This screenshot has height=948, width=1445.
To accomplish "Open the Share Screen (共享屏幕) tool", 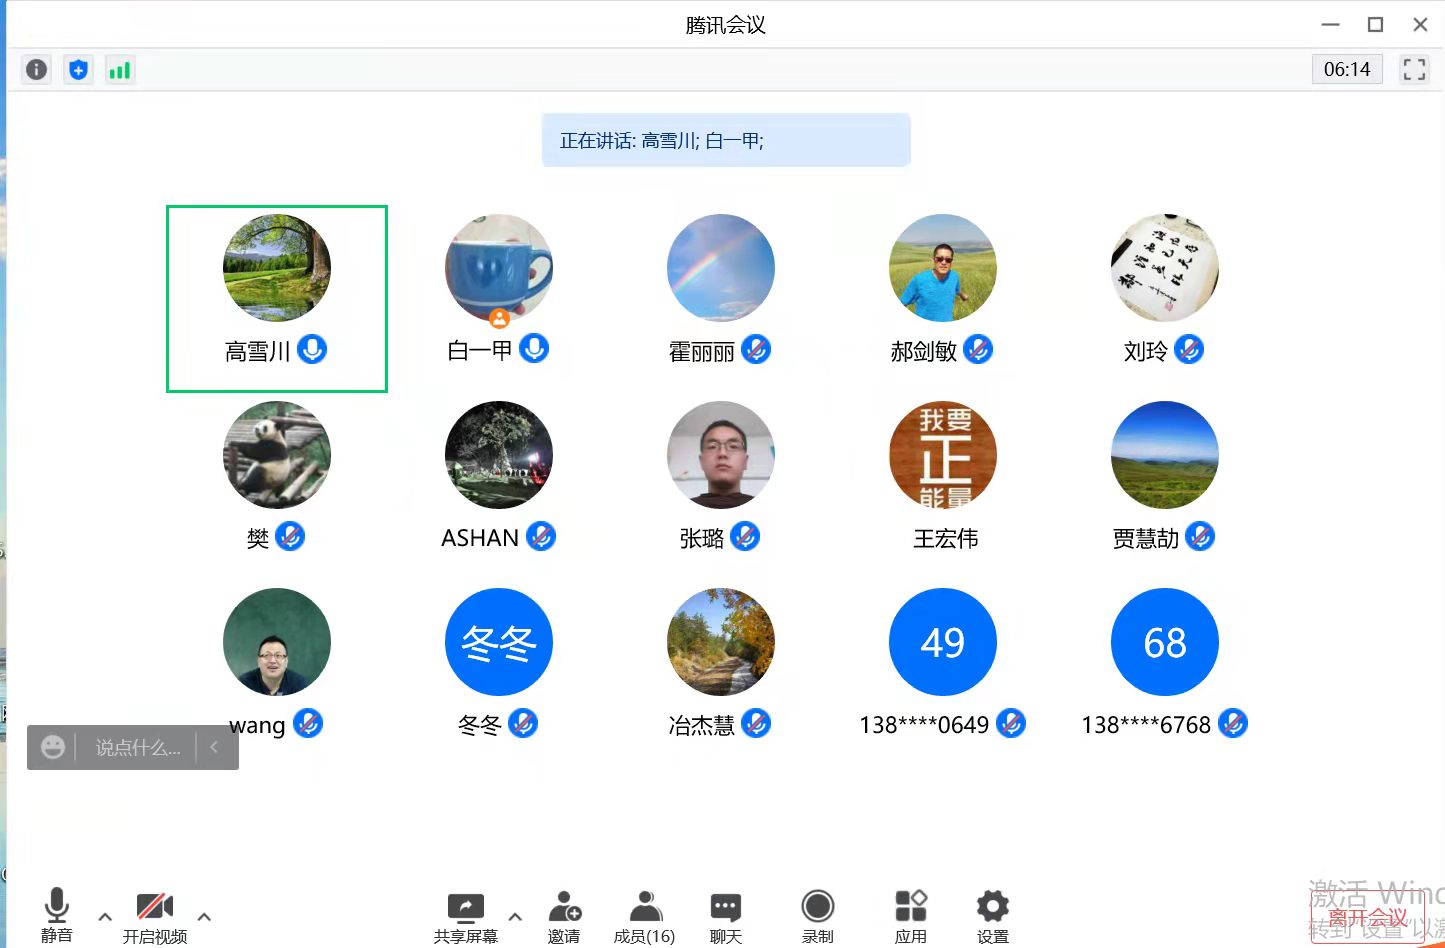I will pos(465,916).
